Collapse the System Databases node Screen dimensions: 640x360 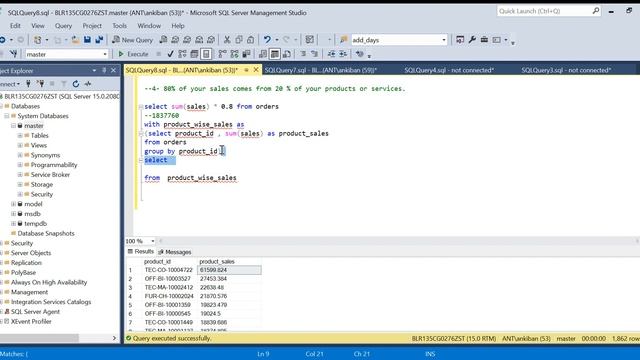point(7,116)
